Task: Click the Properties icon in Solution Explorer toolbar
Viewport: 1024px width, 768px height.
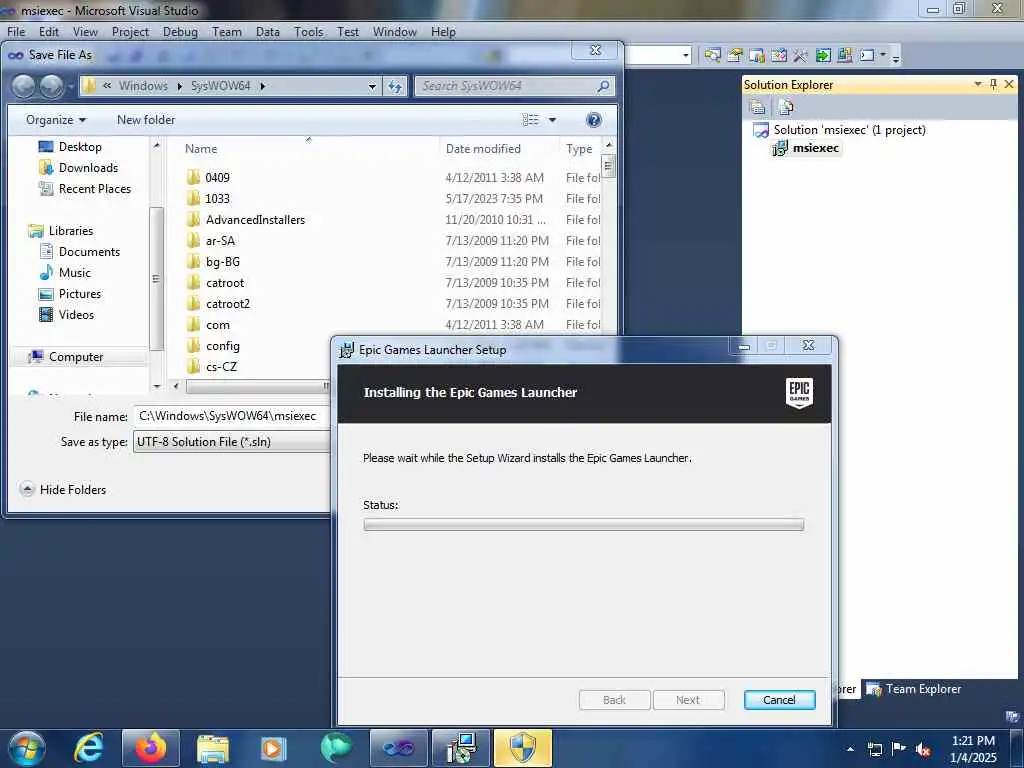Action: (x=758, y=106)
